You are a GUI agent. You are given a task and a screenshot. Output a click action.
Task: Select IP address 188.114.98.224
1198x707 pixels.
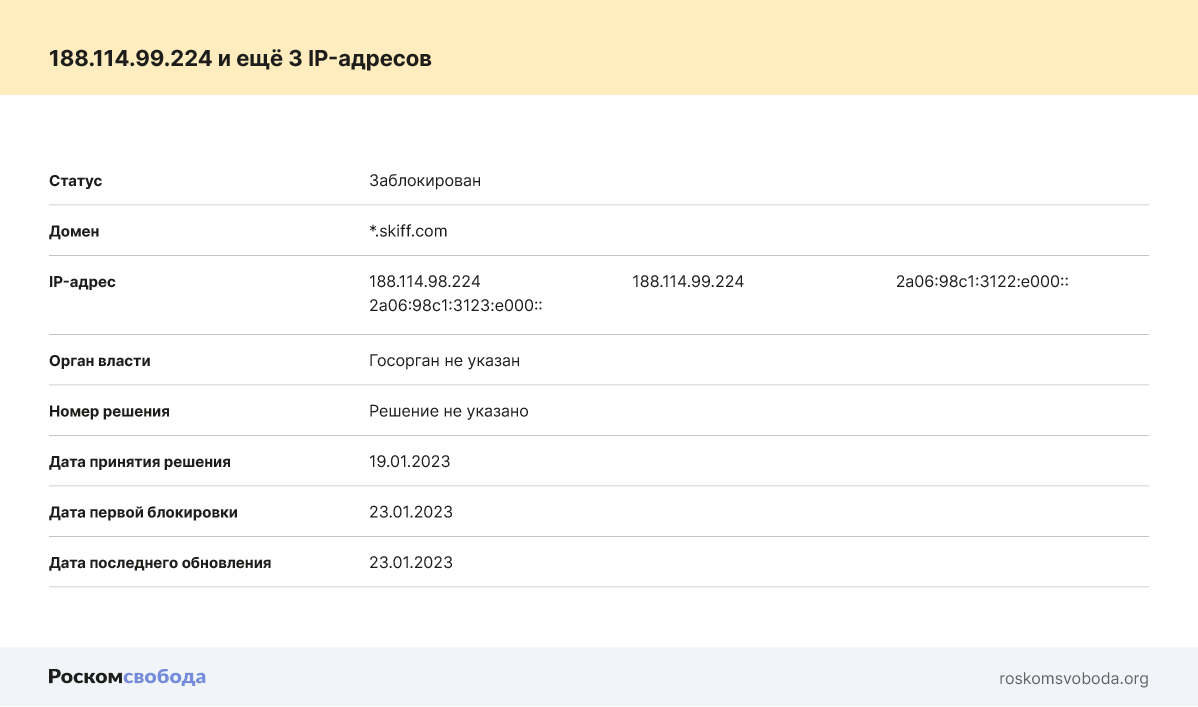pyautogui.click(x=425, y=282)
